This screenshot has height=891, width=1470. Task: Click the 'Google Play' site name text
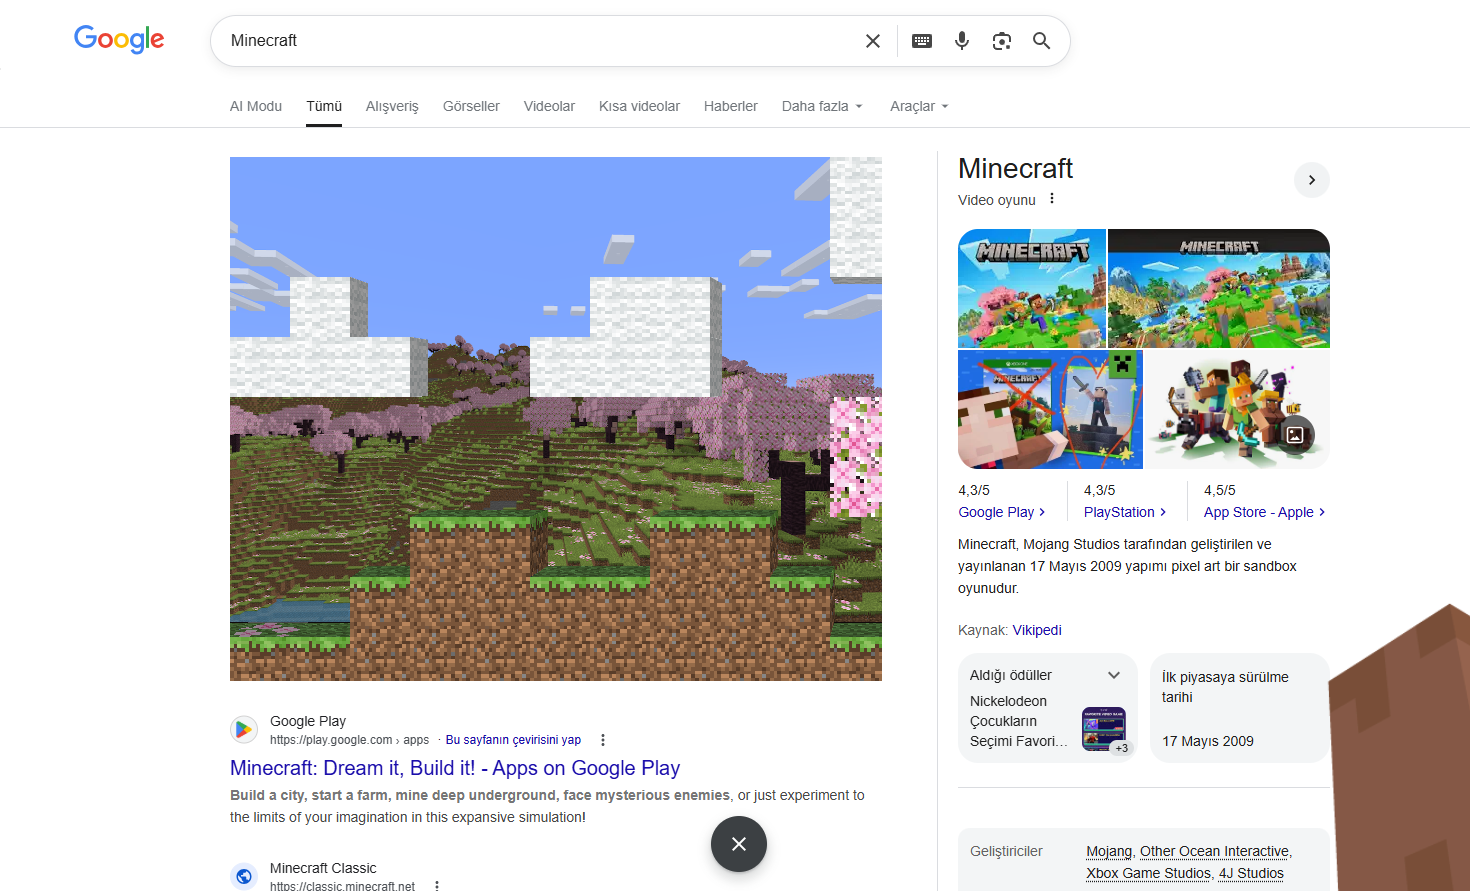(x=308, y=721)
